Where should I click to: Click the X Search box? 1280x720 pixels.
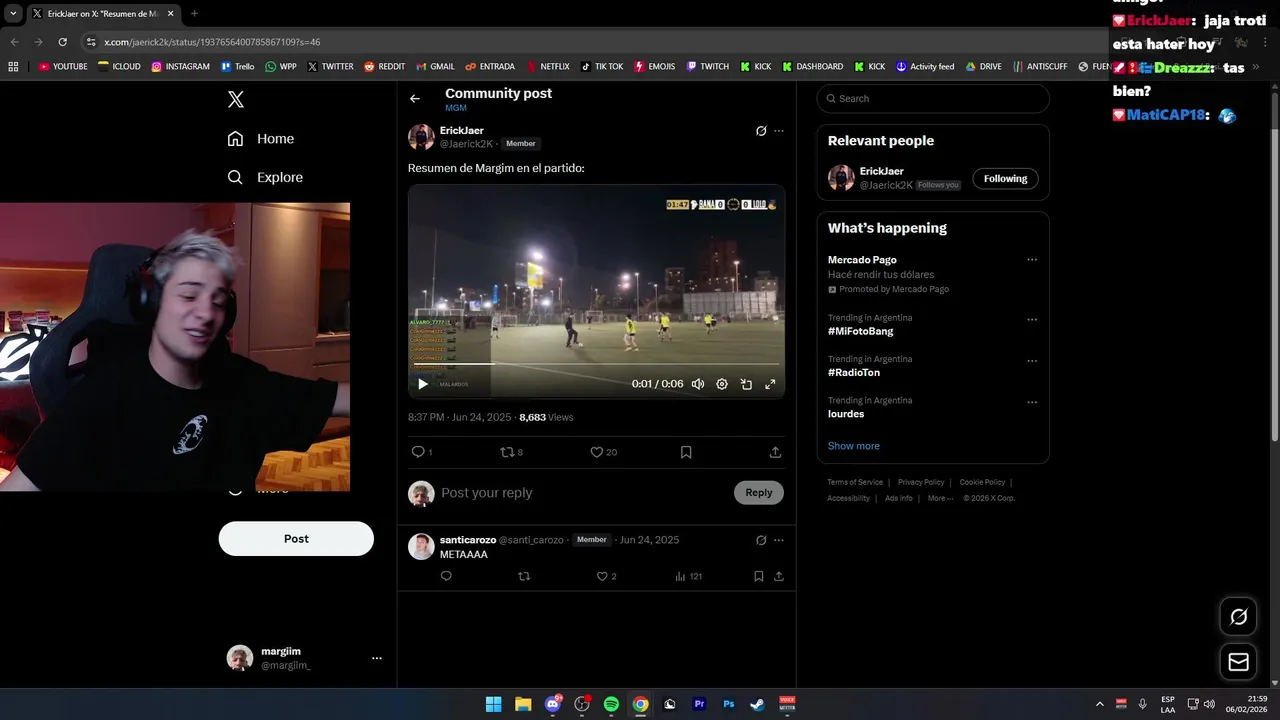click(x=933, y=99)
